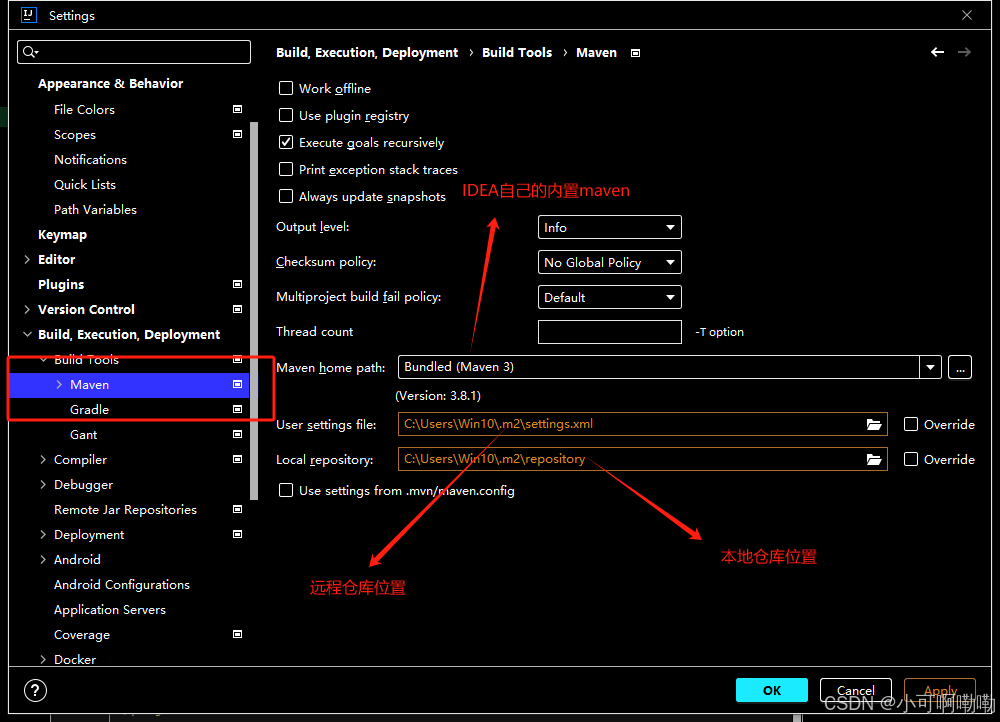
Task: Click the Cancel button
Action: tap(855, 690)
